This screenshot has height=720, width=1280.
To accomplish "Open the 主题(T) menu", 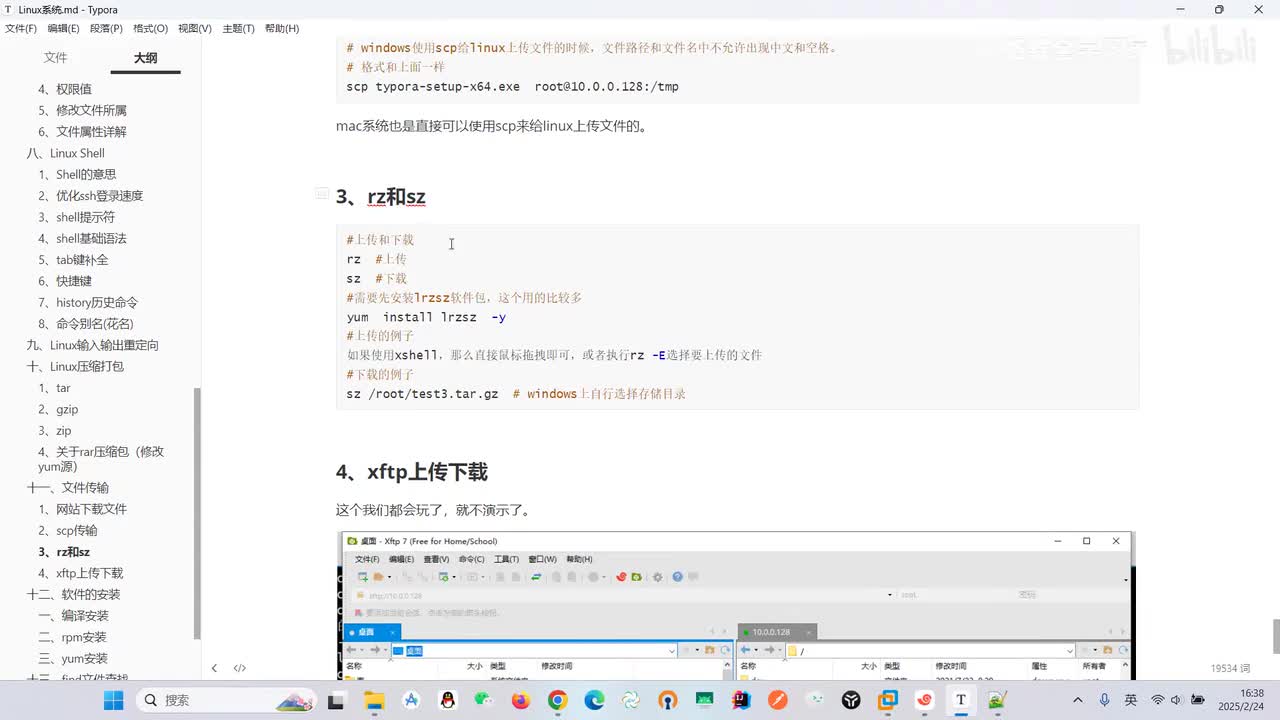I will 237,28.
